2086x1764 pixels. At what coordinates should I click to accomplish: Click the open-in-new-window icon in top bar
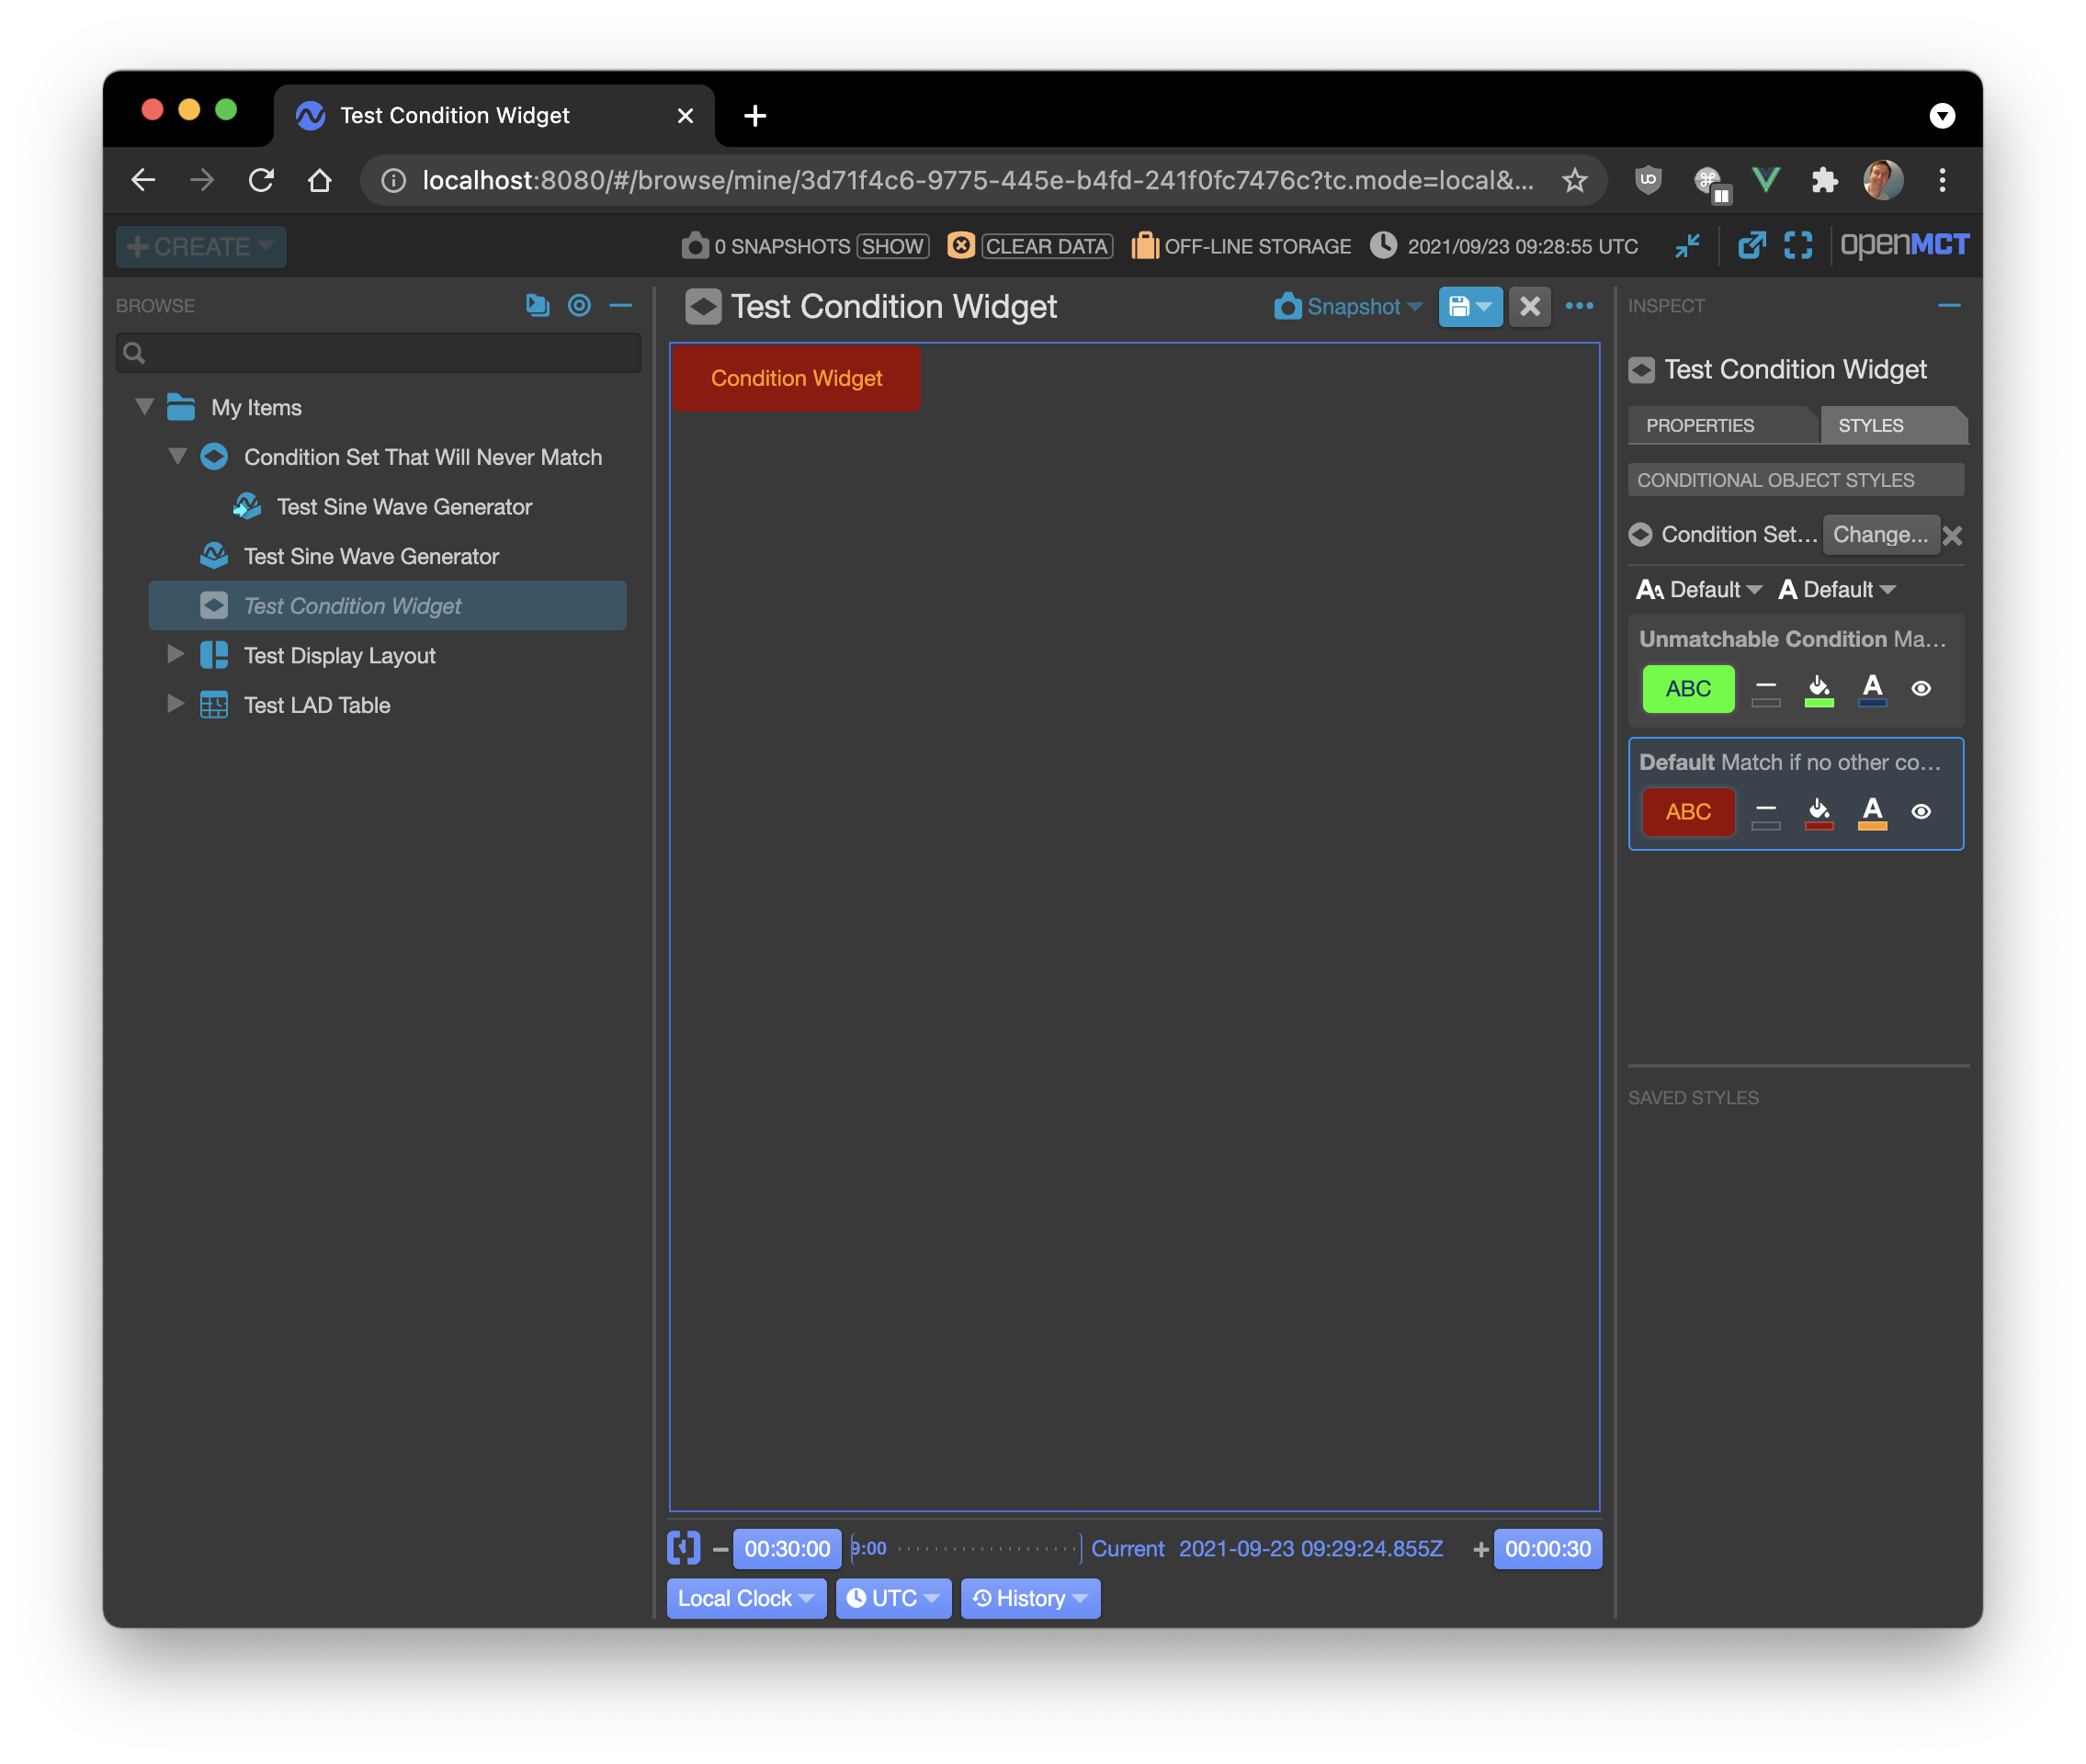(x=1753, y=245)
